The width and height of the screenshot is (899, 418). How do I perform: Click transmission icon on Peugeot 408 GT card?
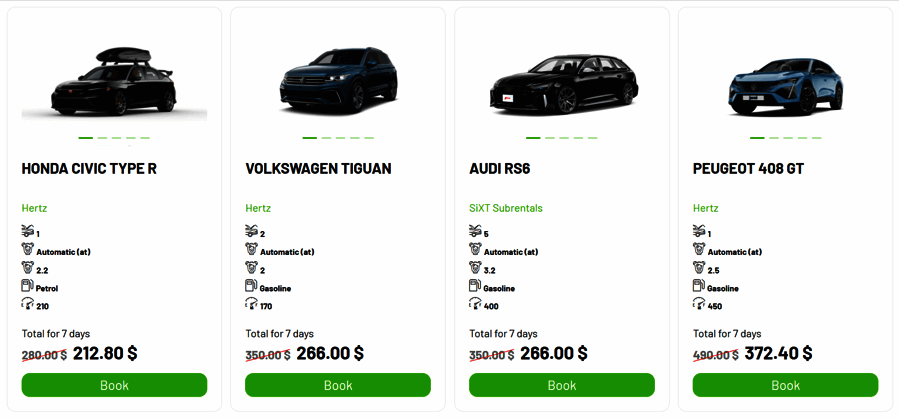tap(699, 250)
